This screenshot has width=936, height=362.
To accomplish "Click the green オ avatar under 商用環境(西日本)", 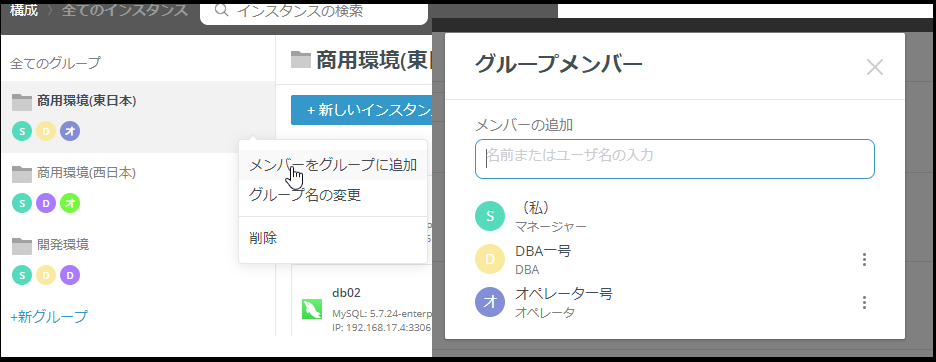I will (70, 203).
